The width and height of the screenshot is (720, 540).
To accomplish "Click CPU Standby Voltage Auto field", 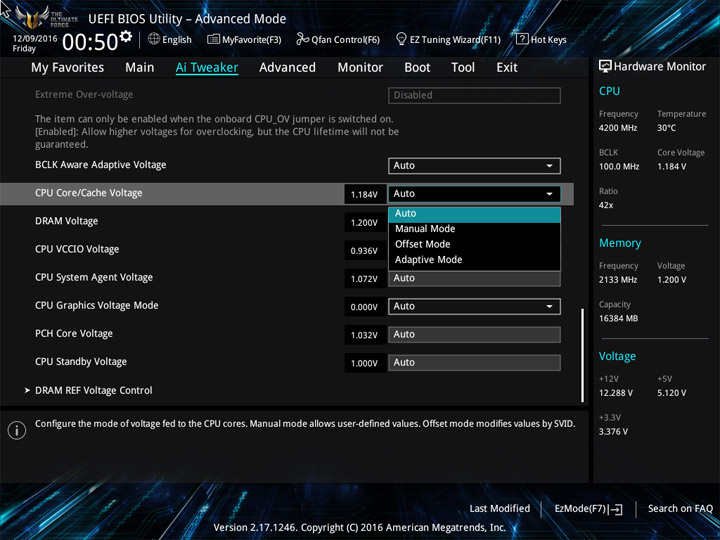I will [474, 363].
